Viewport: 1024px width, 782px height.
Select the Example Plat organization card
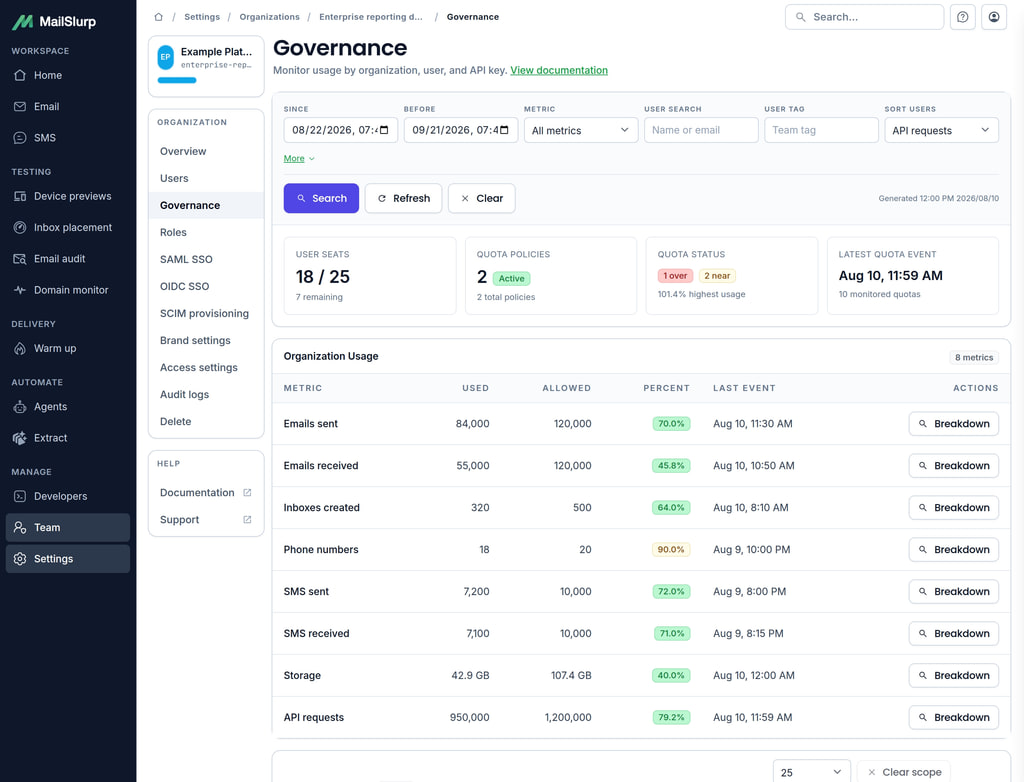coord(206,66)
